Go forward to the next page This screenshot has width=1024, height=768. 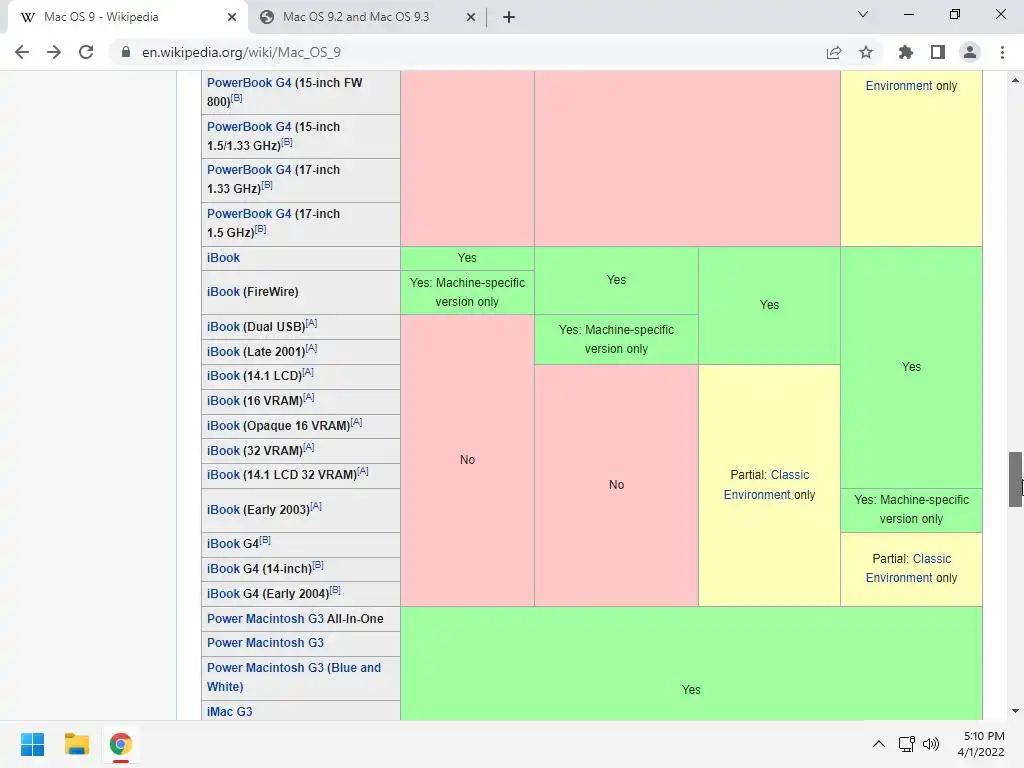click(x=54, y=52)
